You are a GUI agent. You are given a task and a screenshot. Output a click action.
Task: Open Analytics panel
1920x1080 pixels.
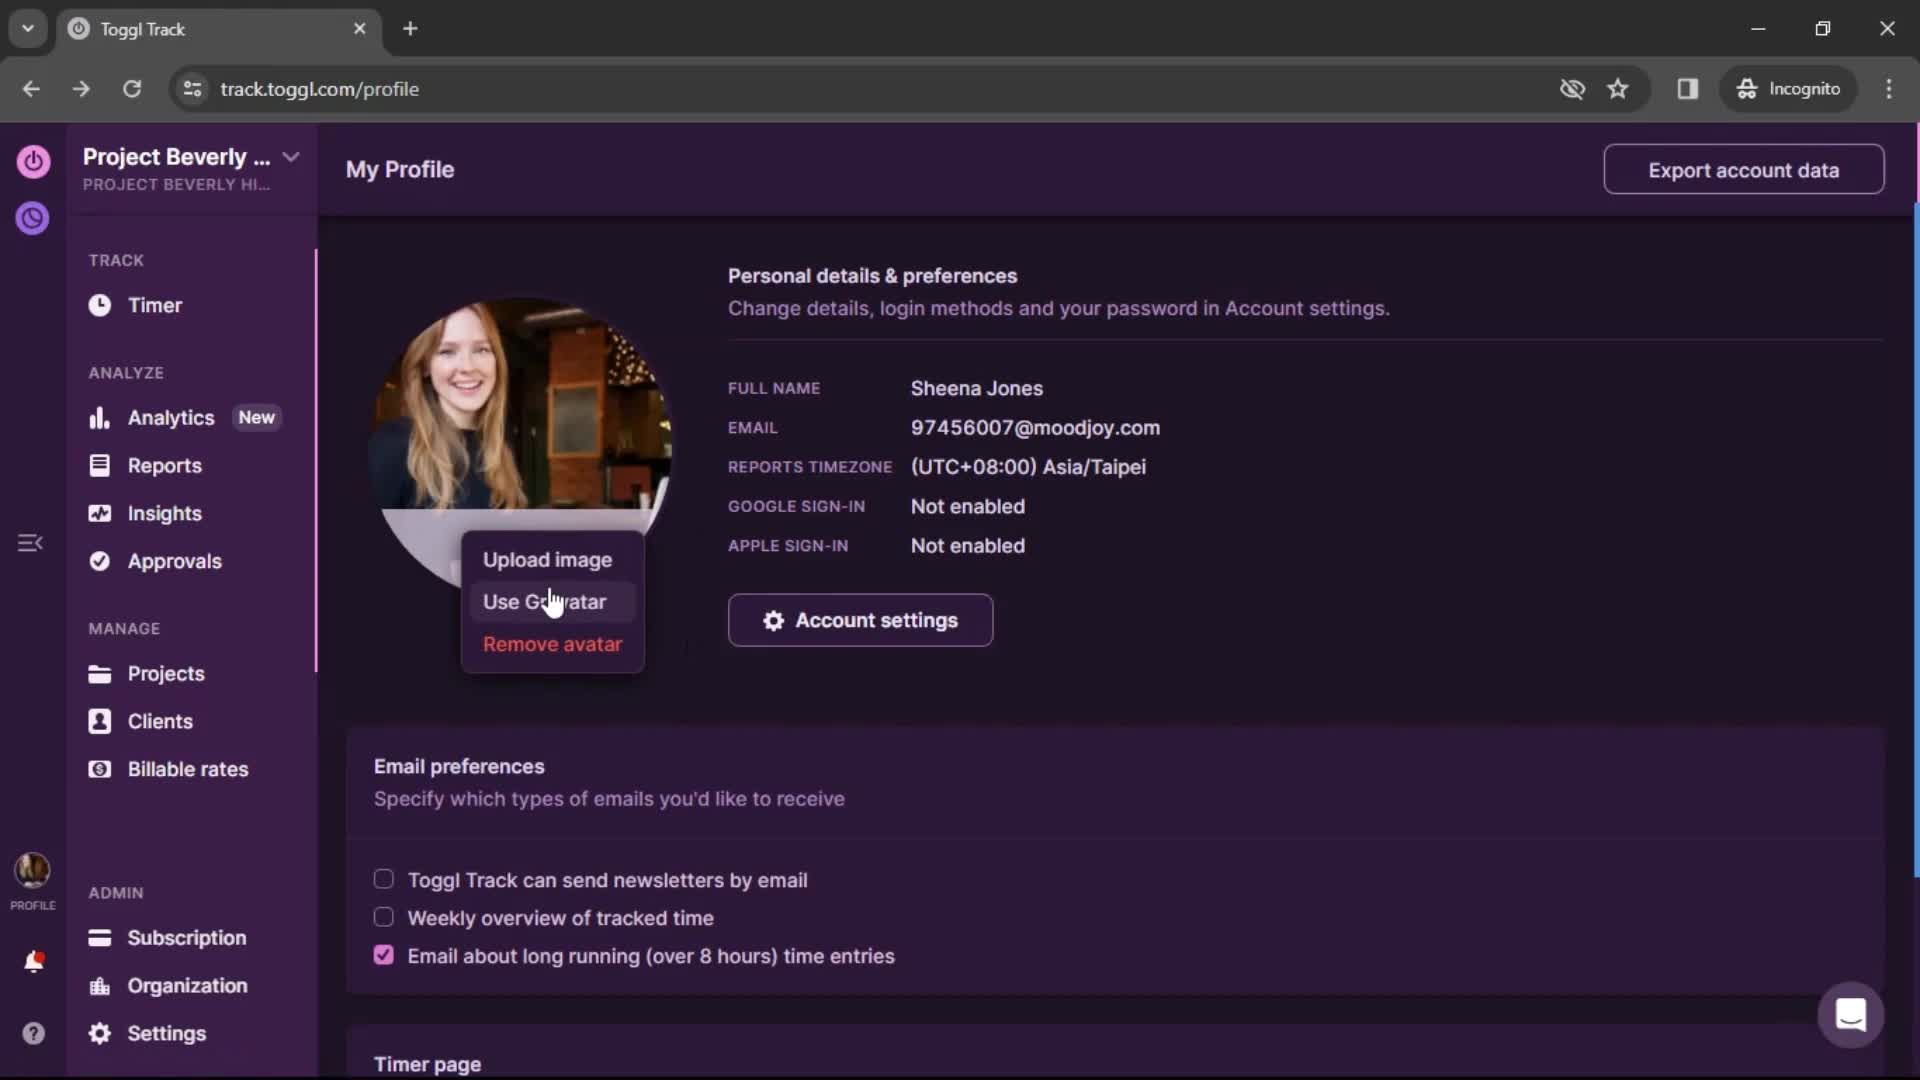click(170, 417)
